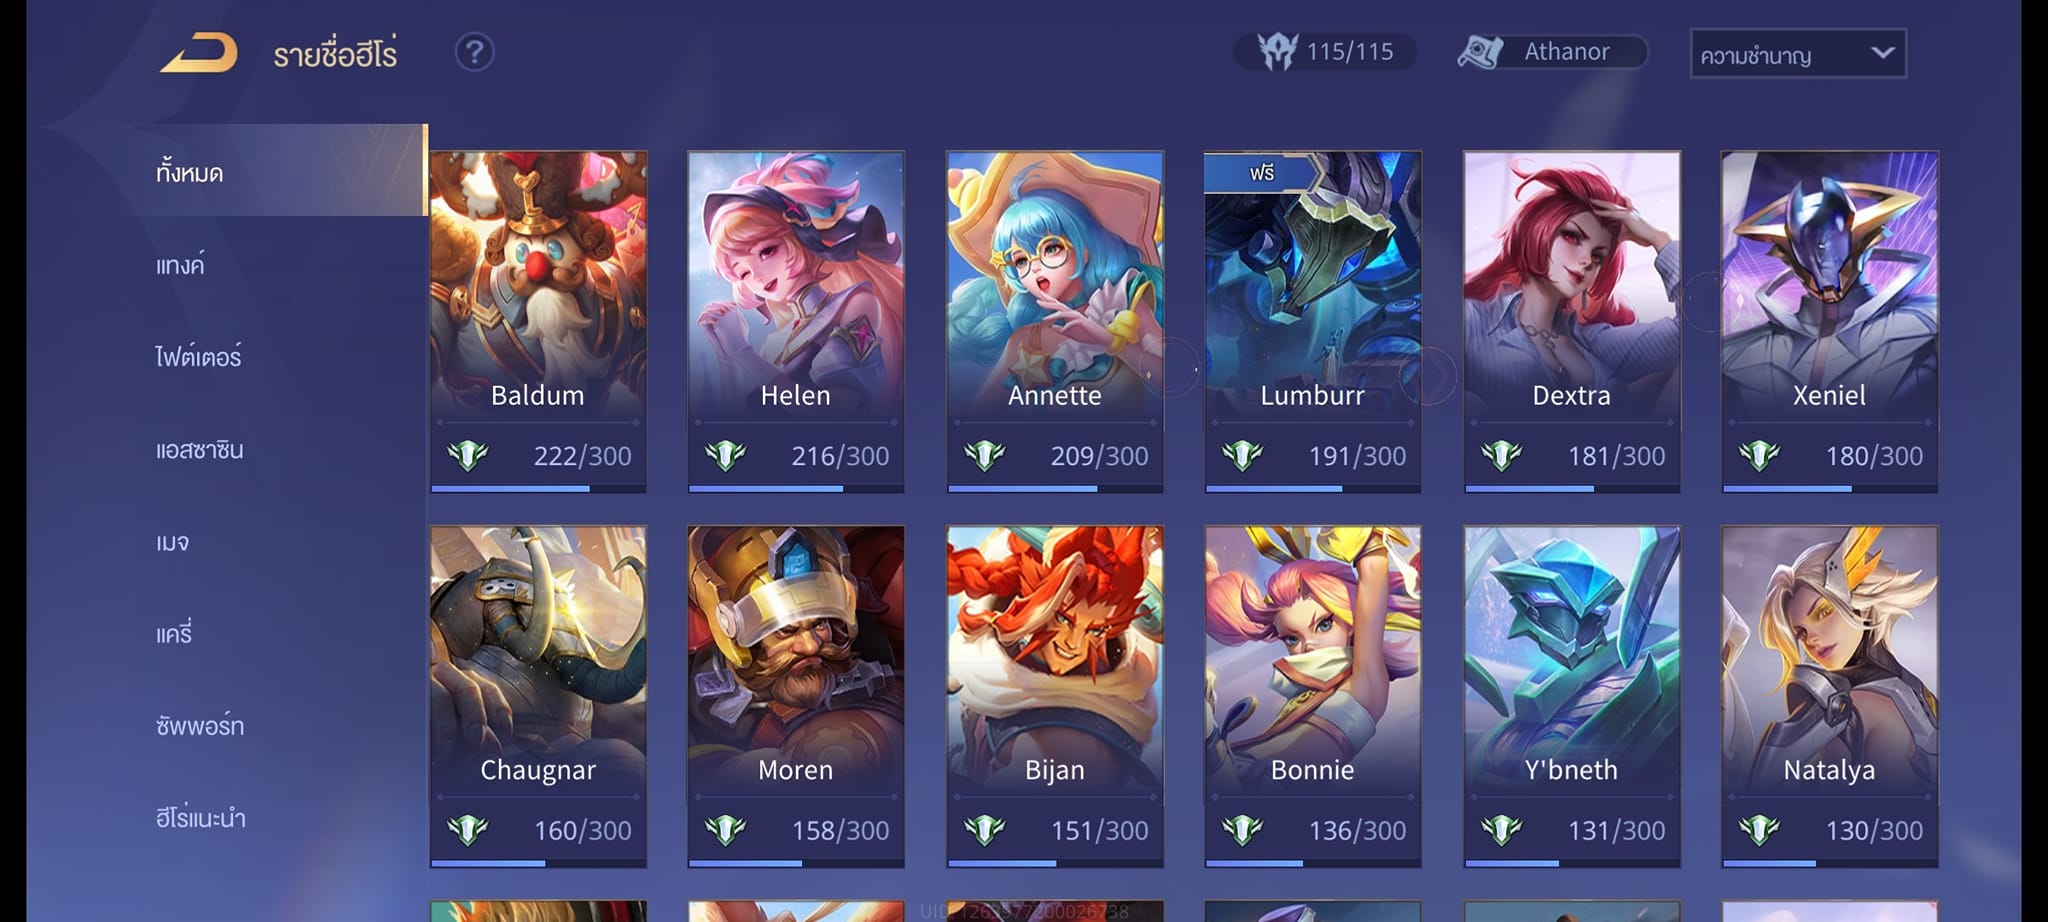Tap the proficiency badge under Xeniel
The image size is (2048, 922).
[x=1759, y=456]
